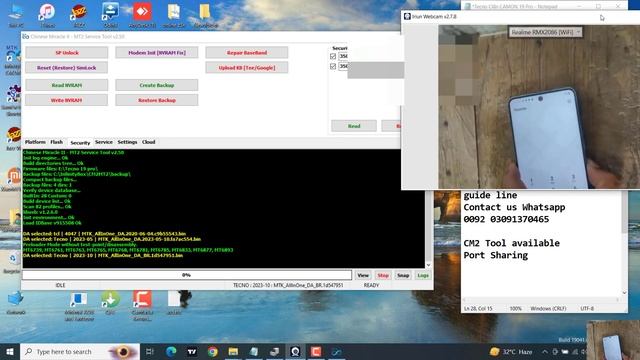This screenshot has height=360, width=640.
Task: Open the AnyDesk desktop icon
Action: (142, 14)
